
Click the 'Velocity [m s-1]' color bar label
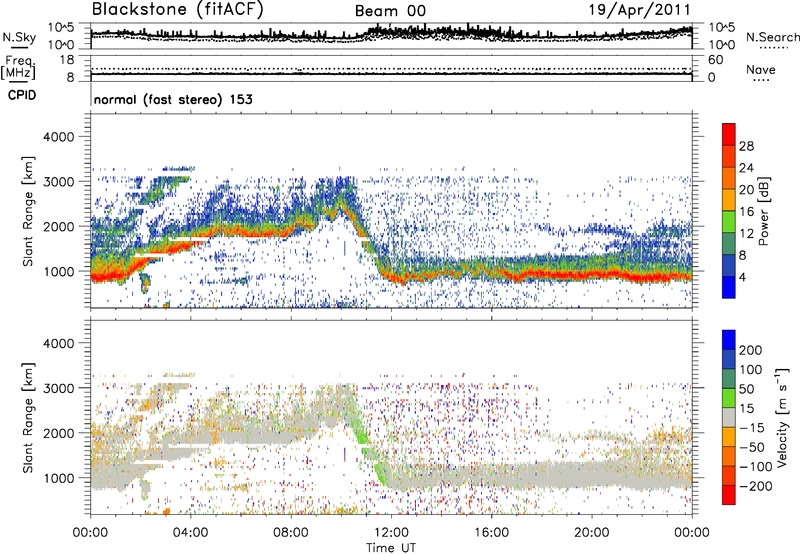pyautogui.click(x=782, y=417)
